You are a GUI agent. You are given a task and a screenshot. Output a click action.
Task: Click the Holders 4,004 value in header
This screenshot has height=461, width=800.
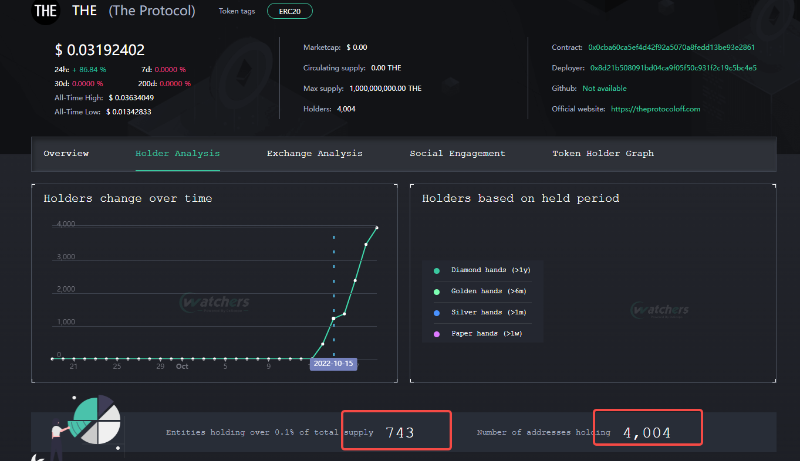pyautogui.click(x=346, y=109)
